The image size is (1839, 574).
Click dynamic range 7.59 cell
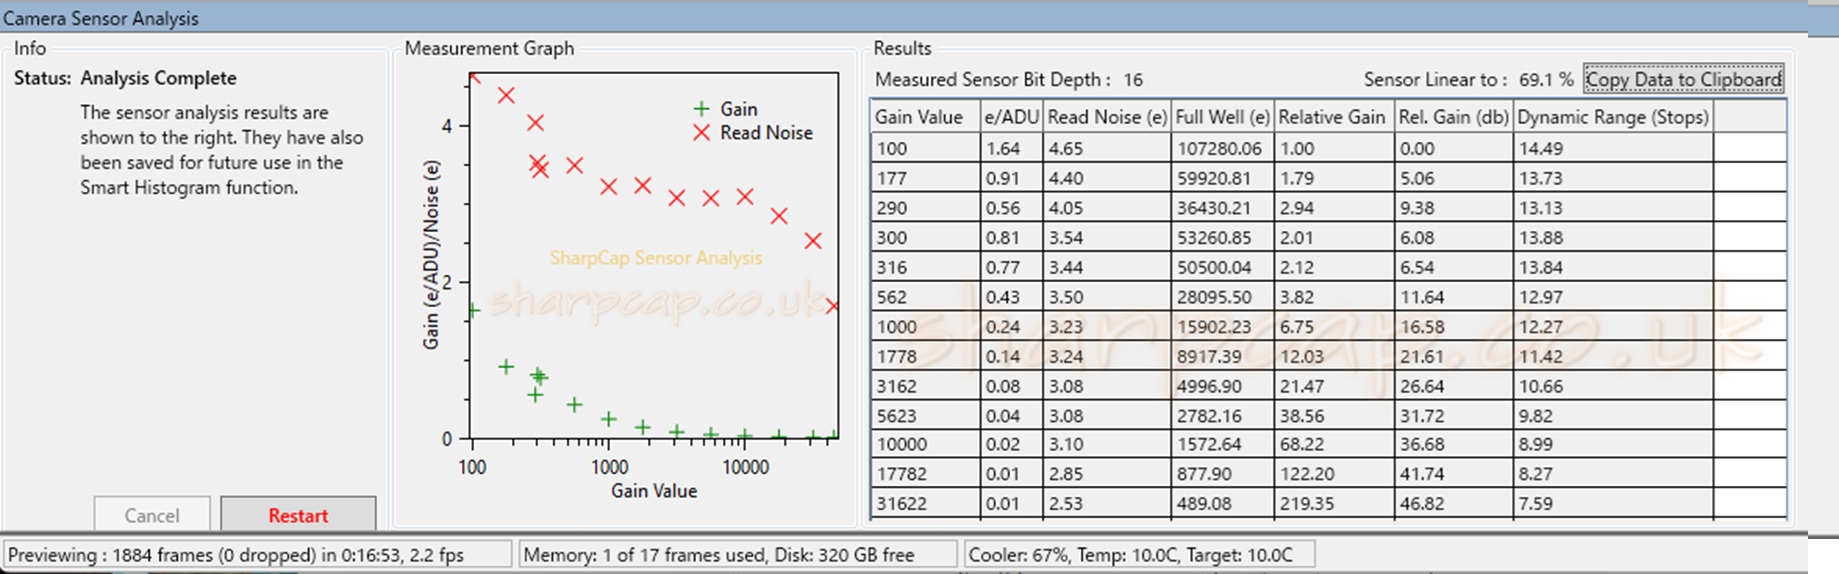coord(1613,503)
